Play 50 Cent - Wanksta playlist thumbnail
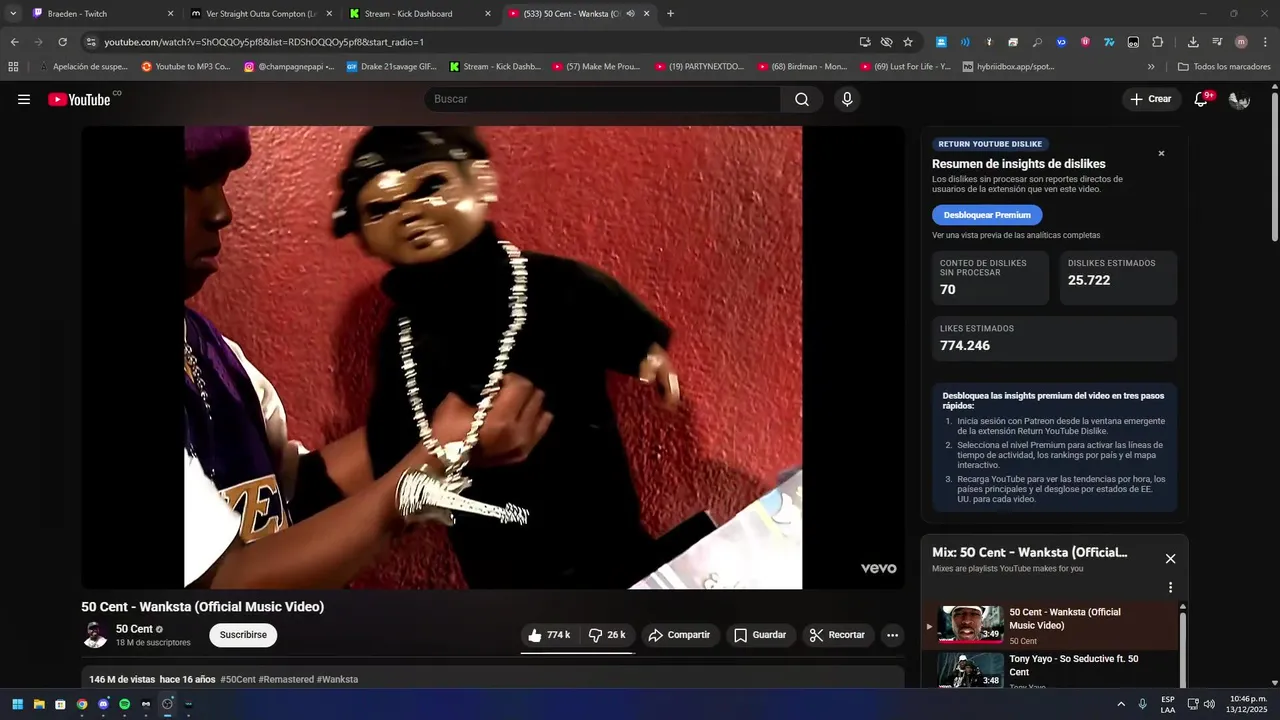The height and width of the screenshot is (720, 1280). point(970,626)
